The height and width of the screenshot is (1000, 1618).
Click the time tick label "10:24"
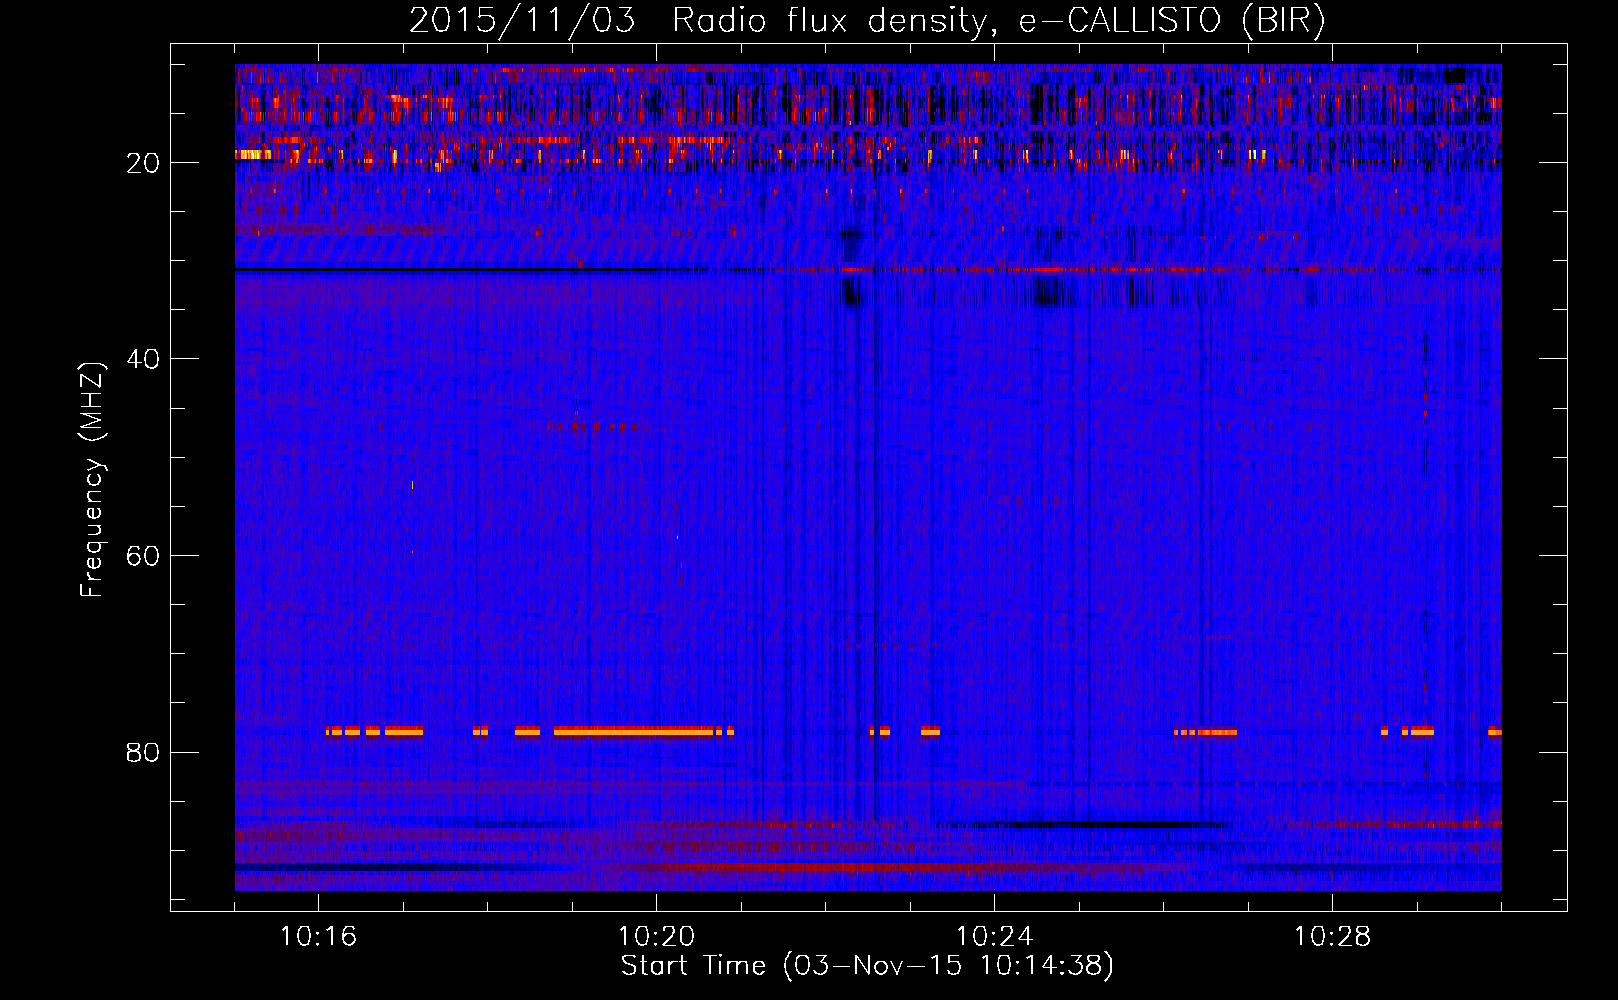click(x=995, y=937)
